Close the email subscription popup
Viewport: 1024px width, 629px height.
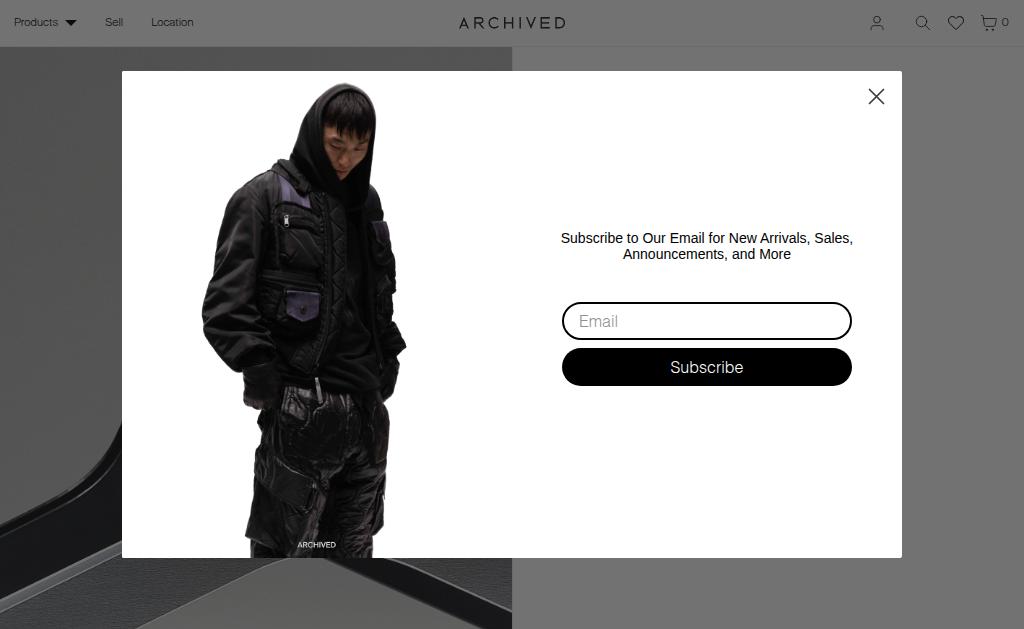tap(876, 97)
